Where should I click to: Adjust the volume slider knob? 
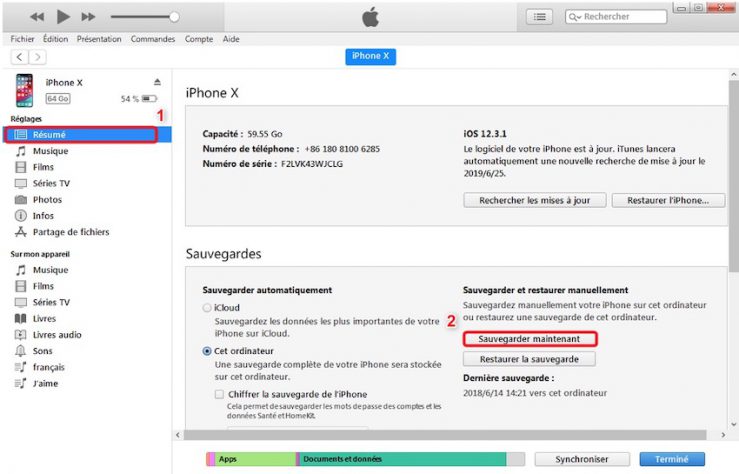coord(174,17)
